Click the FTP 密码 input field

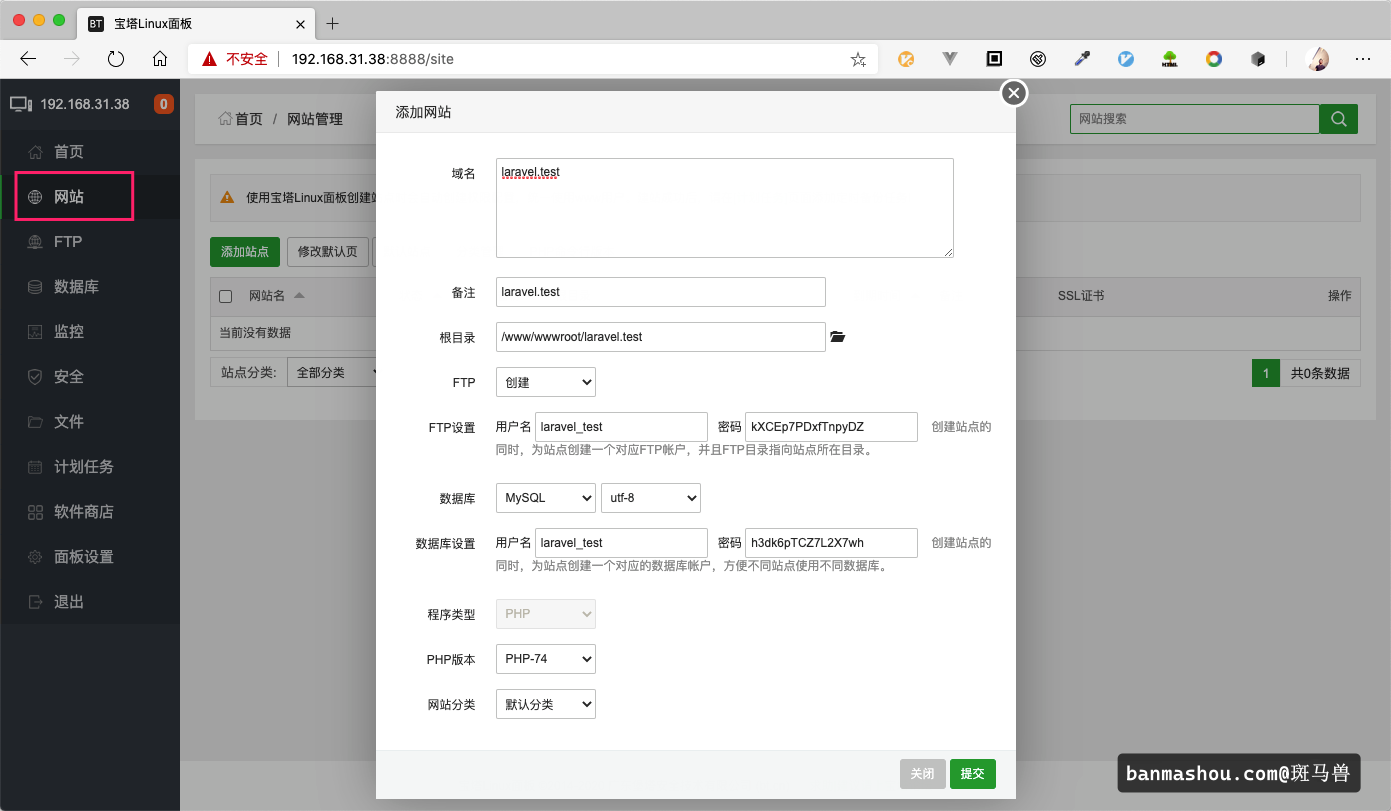[x=832, y=427]
